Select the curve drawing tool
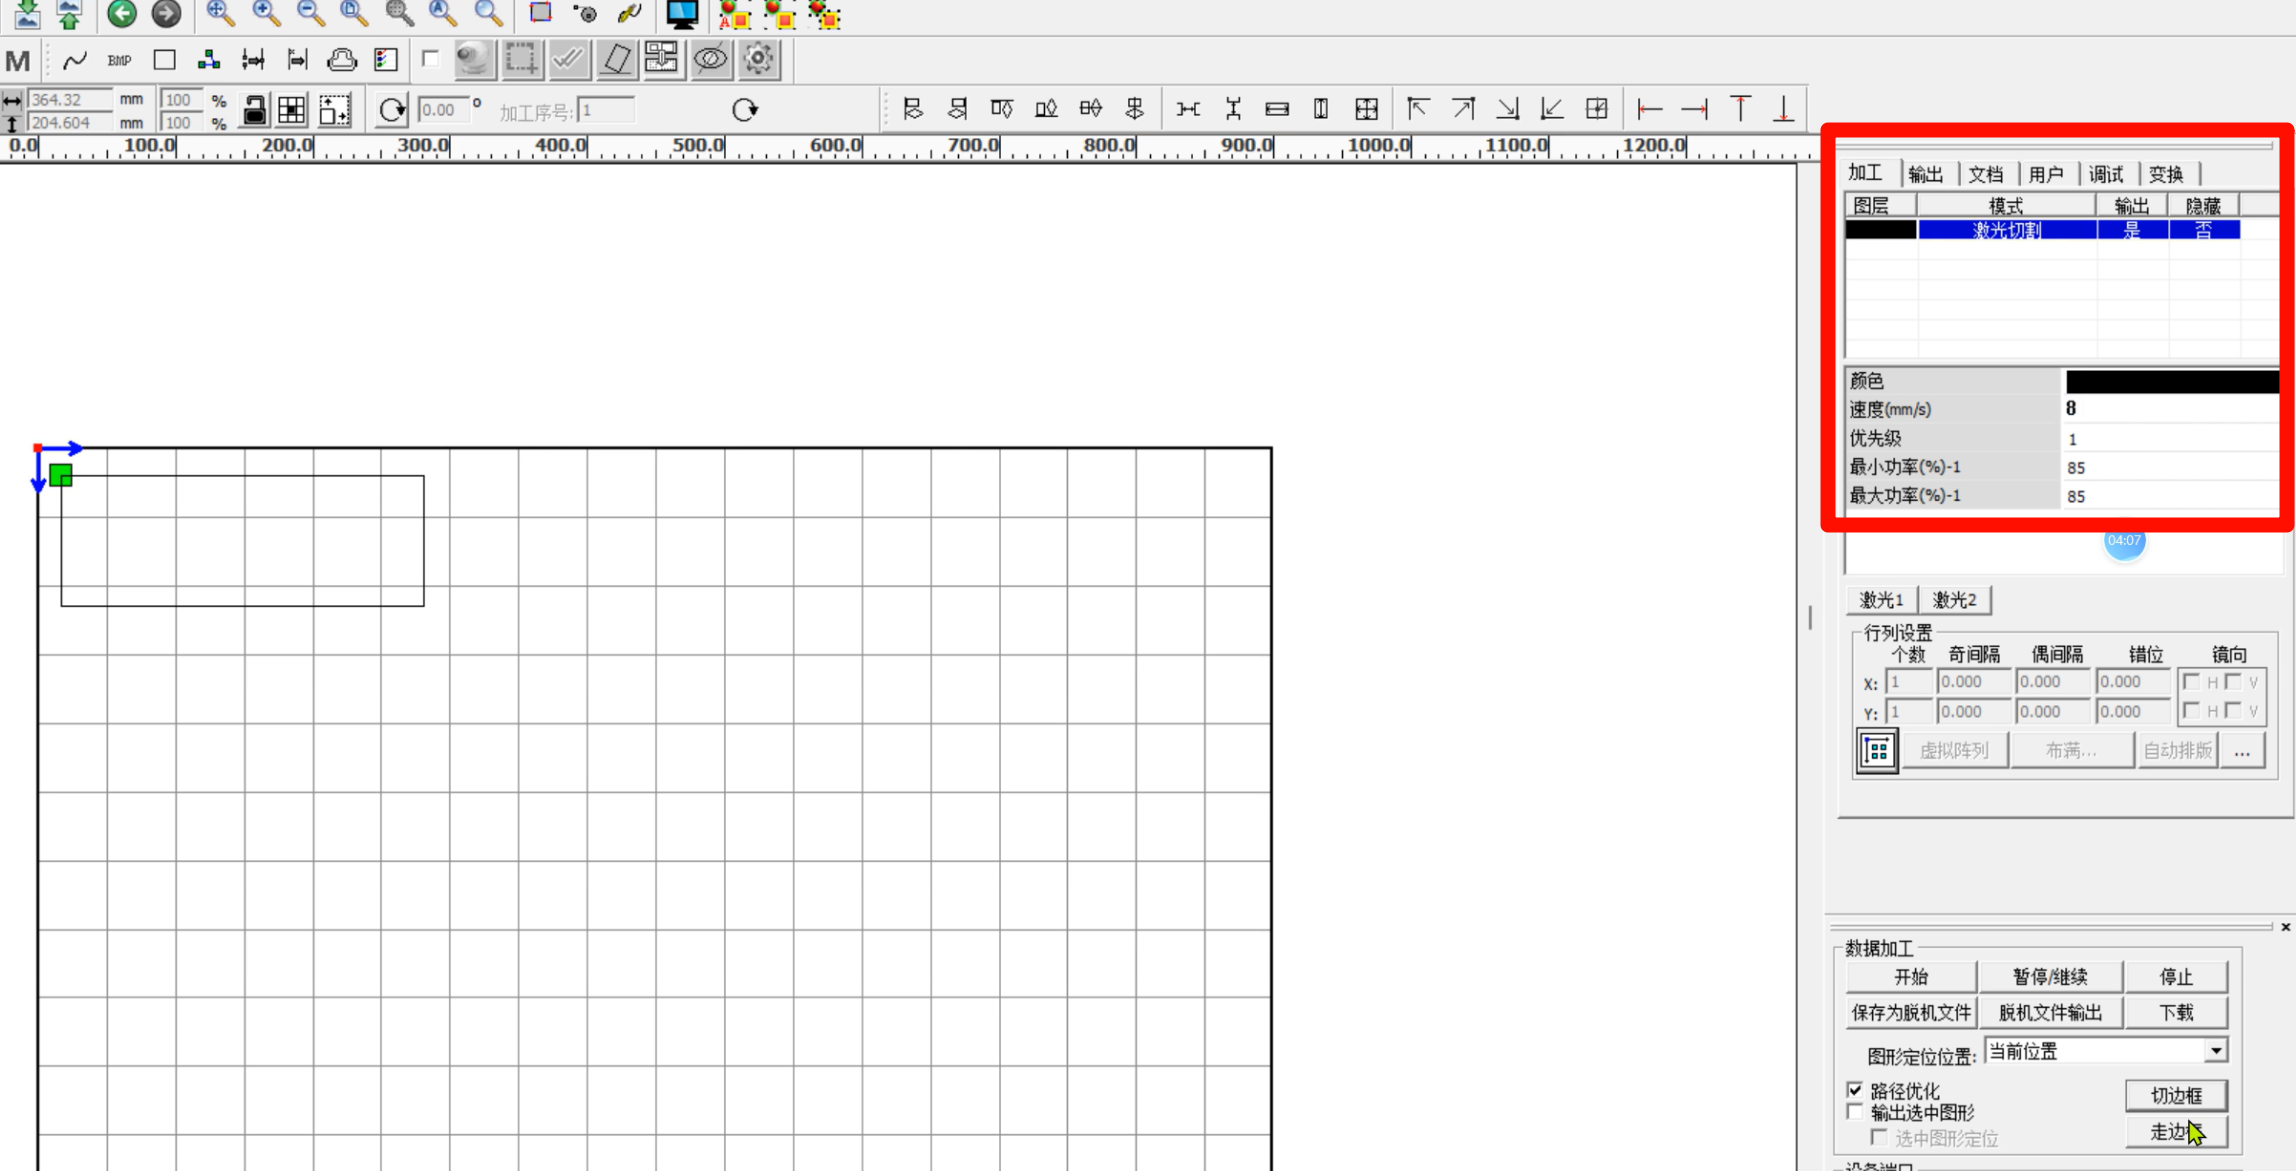 click(x=75, y=61)
